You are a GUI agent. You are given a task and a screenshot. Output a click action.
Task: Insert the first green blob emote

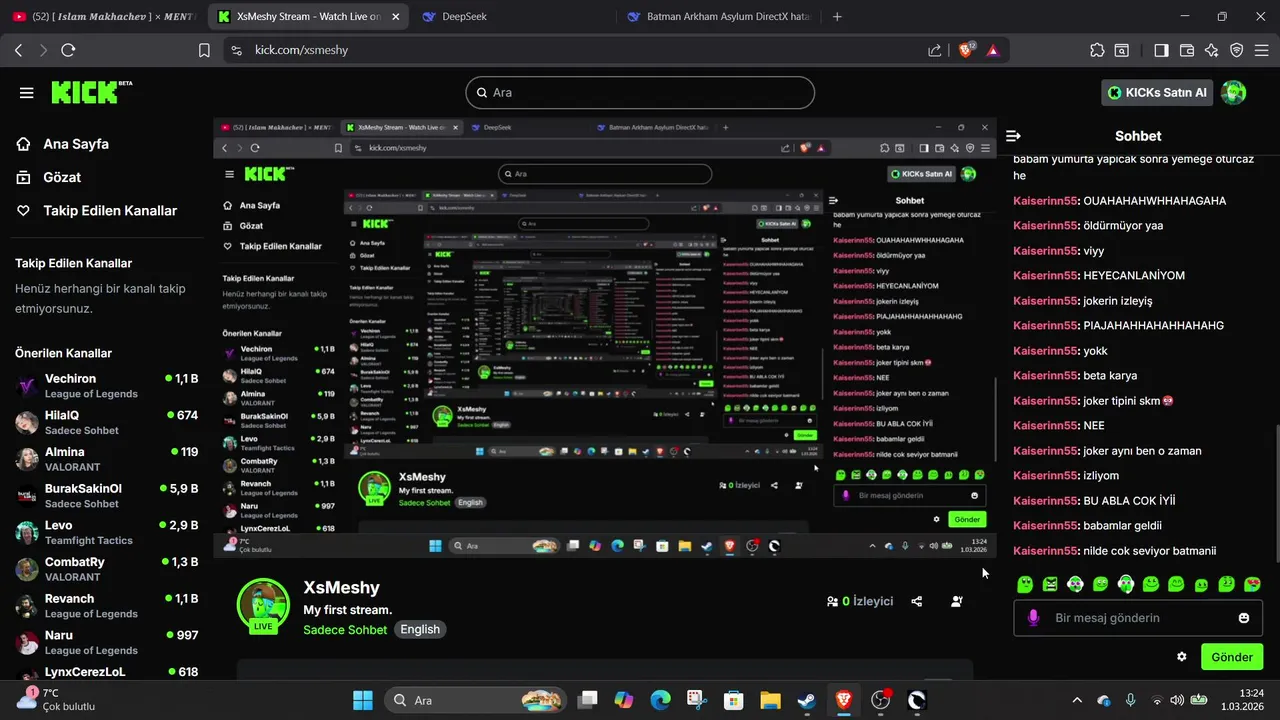(1025, 584)
